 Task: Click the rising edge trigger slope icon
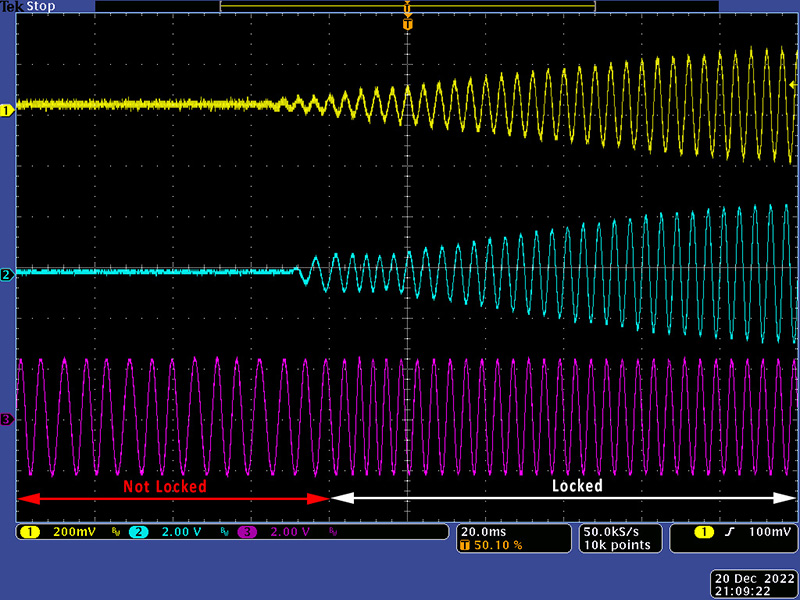[x=730, y=533]
